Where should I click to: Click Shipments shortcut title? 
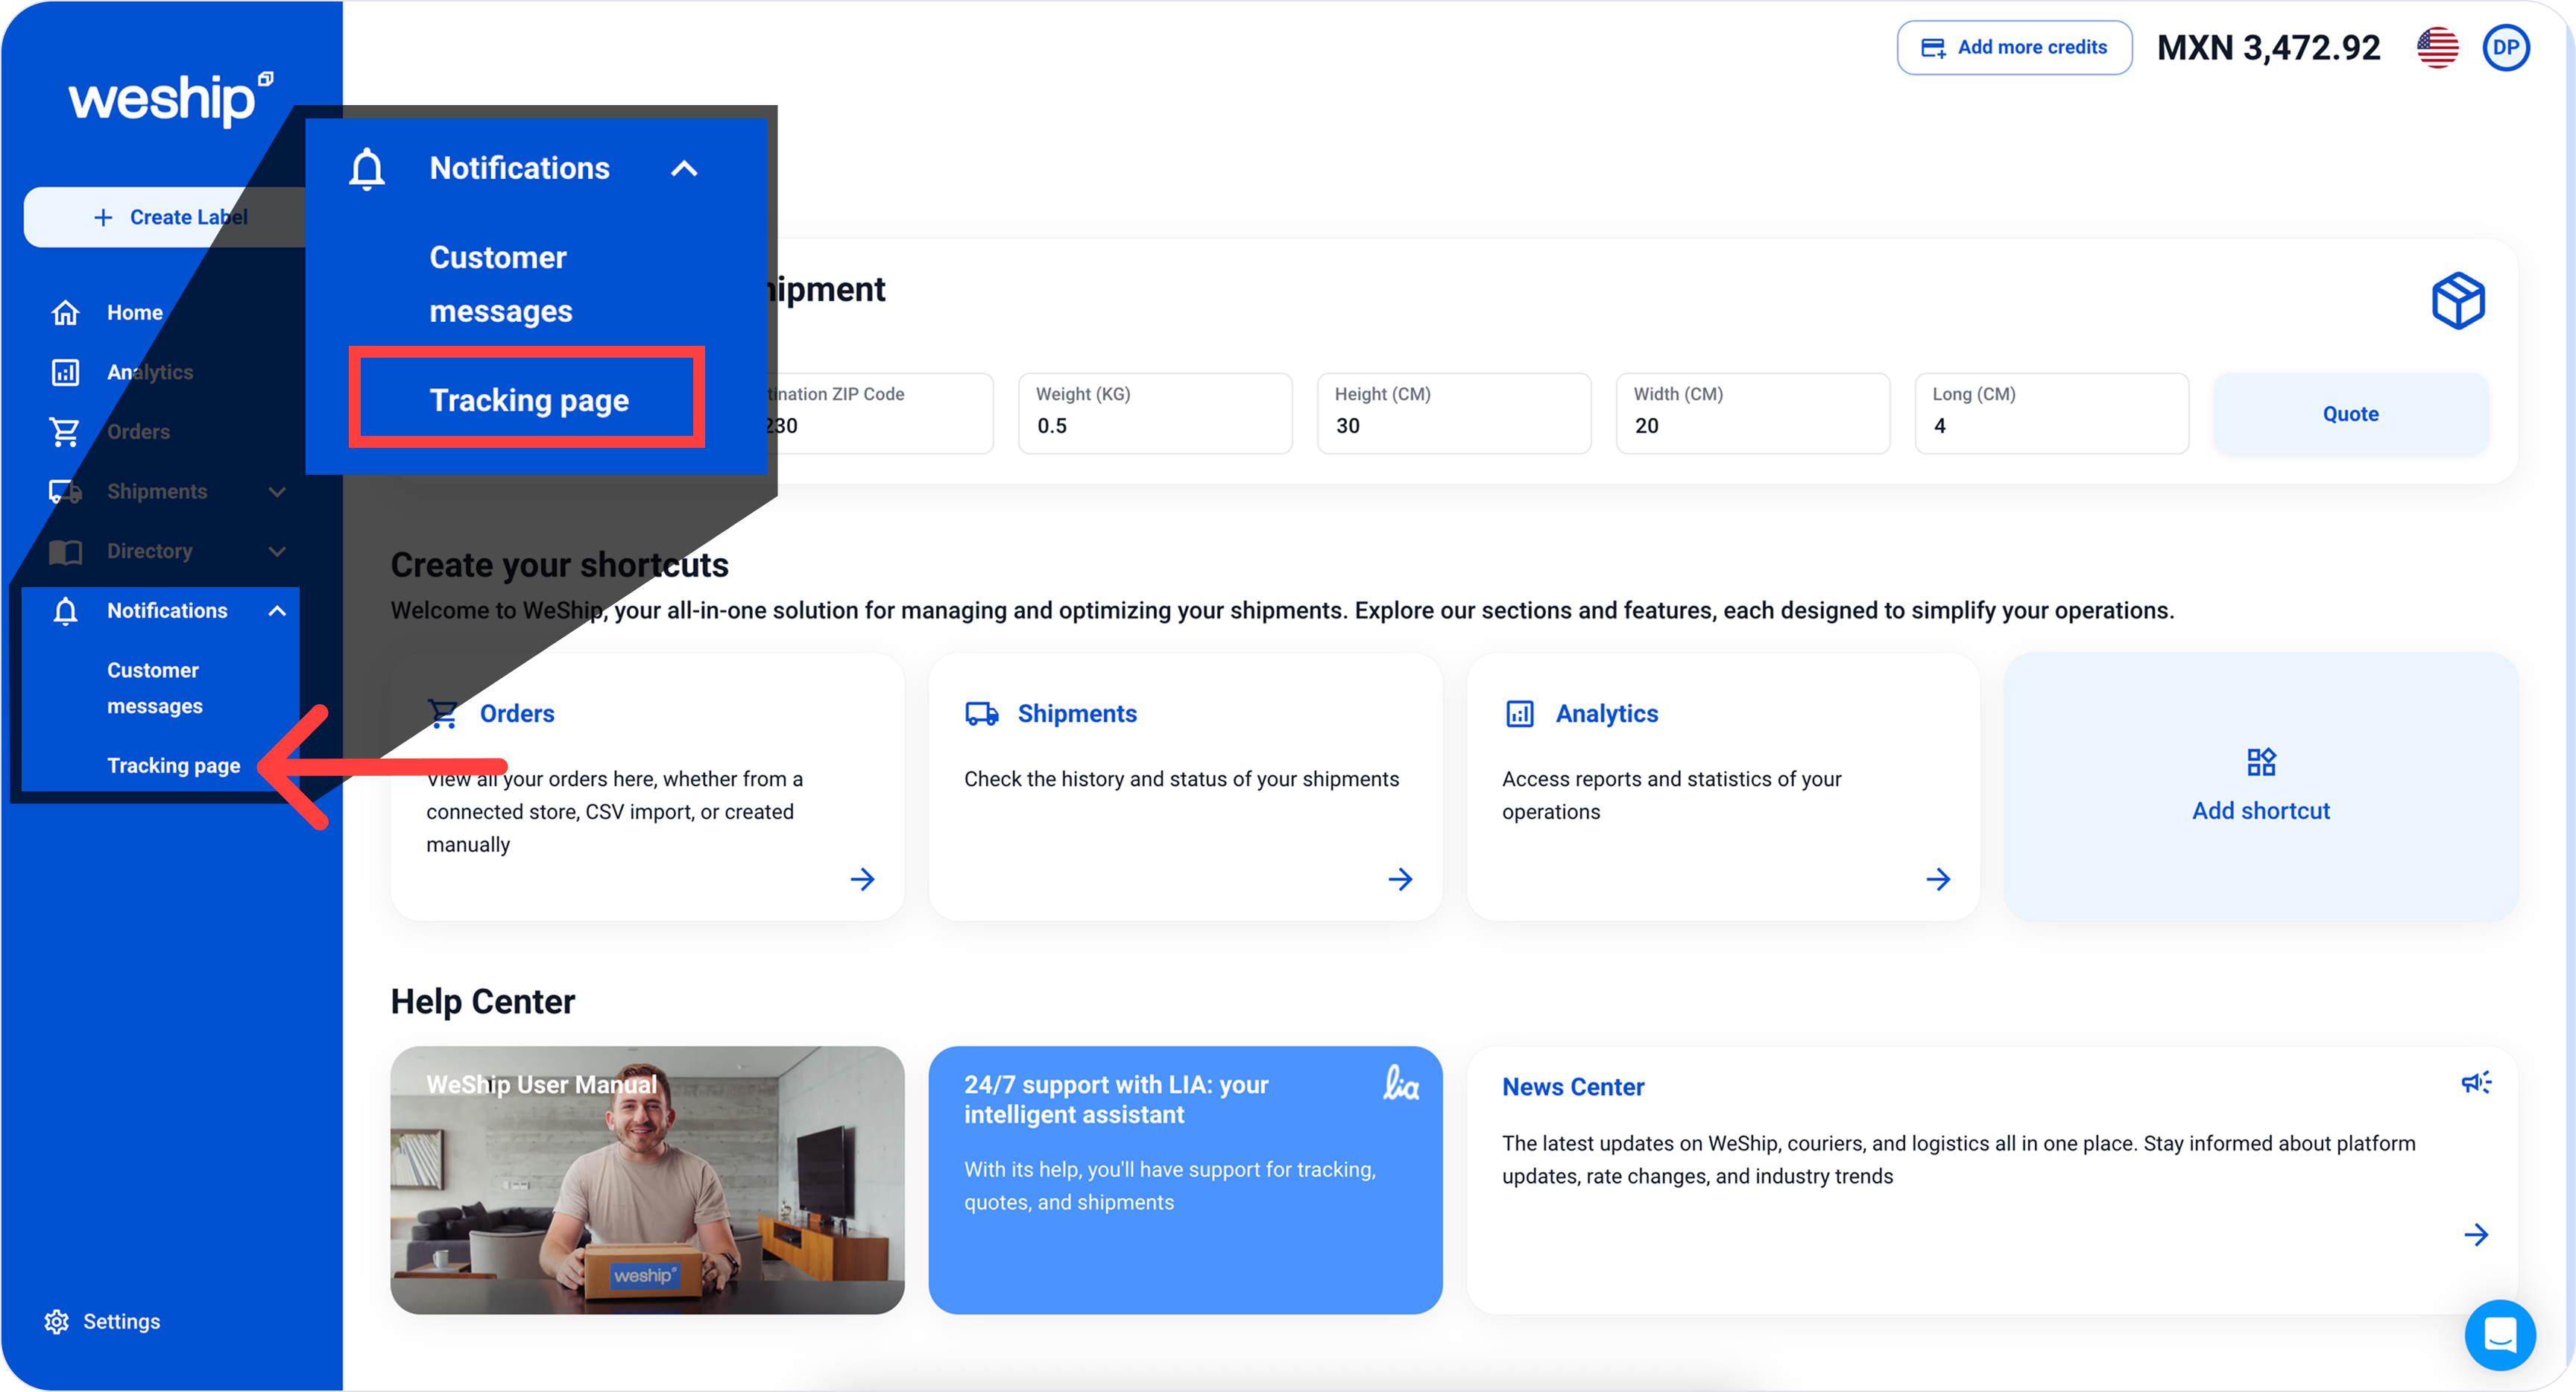tap(1077, 713)
